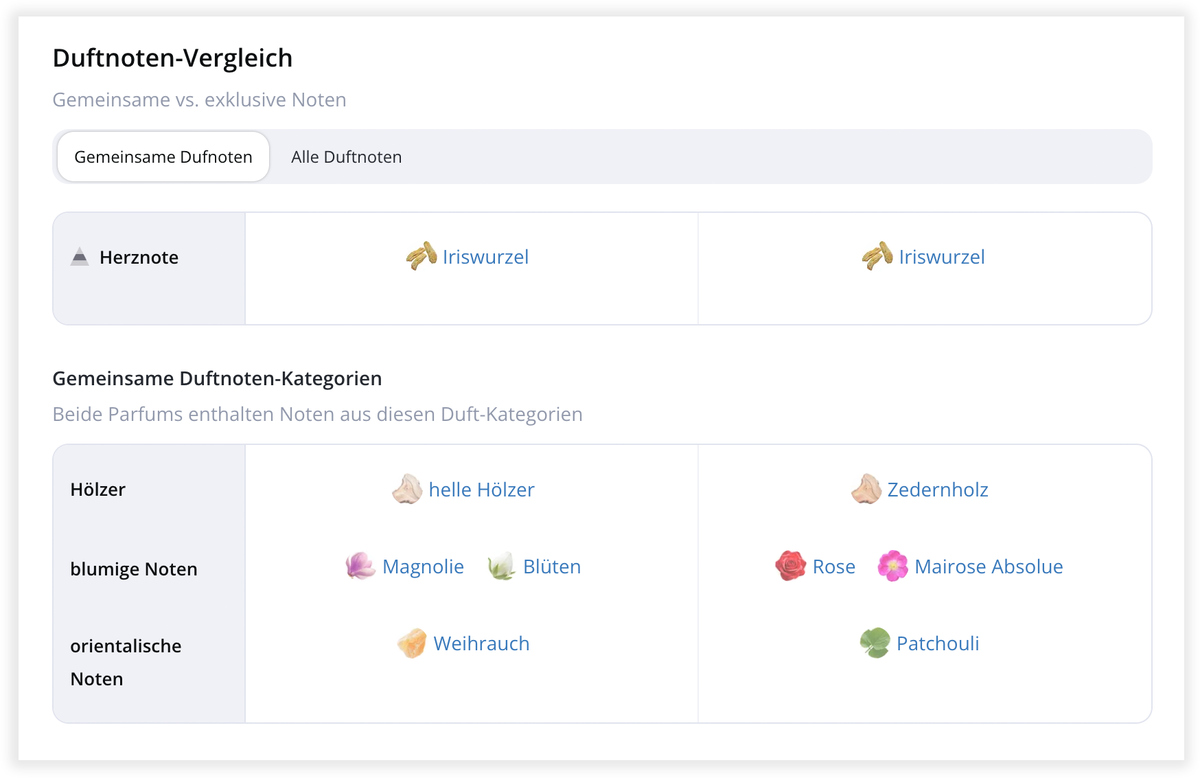Open the Zedernholz note link
Viewport: 1200px width, 778px height.
coord(938,489)
